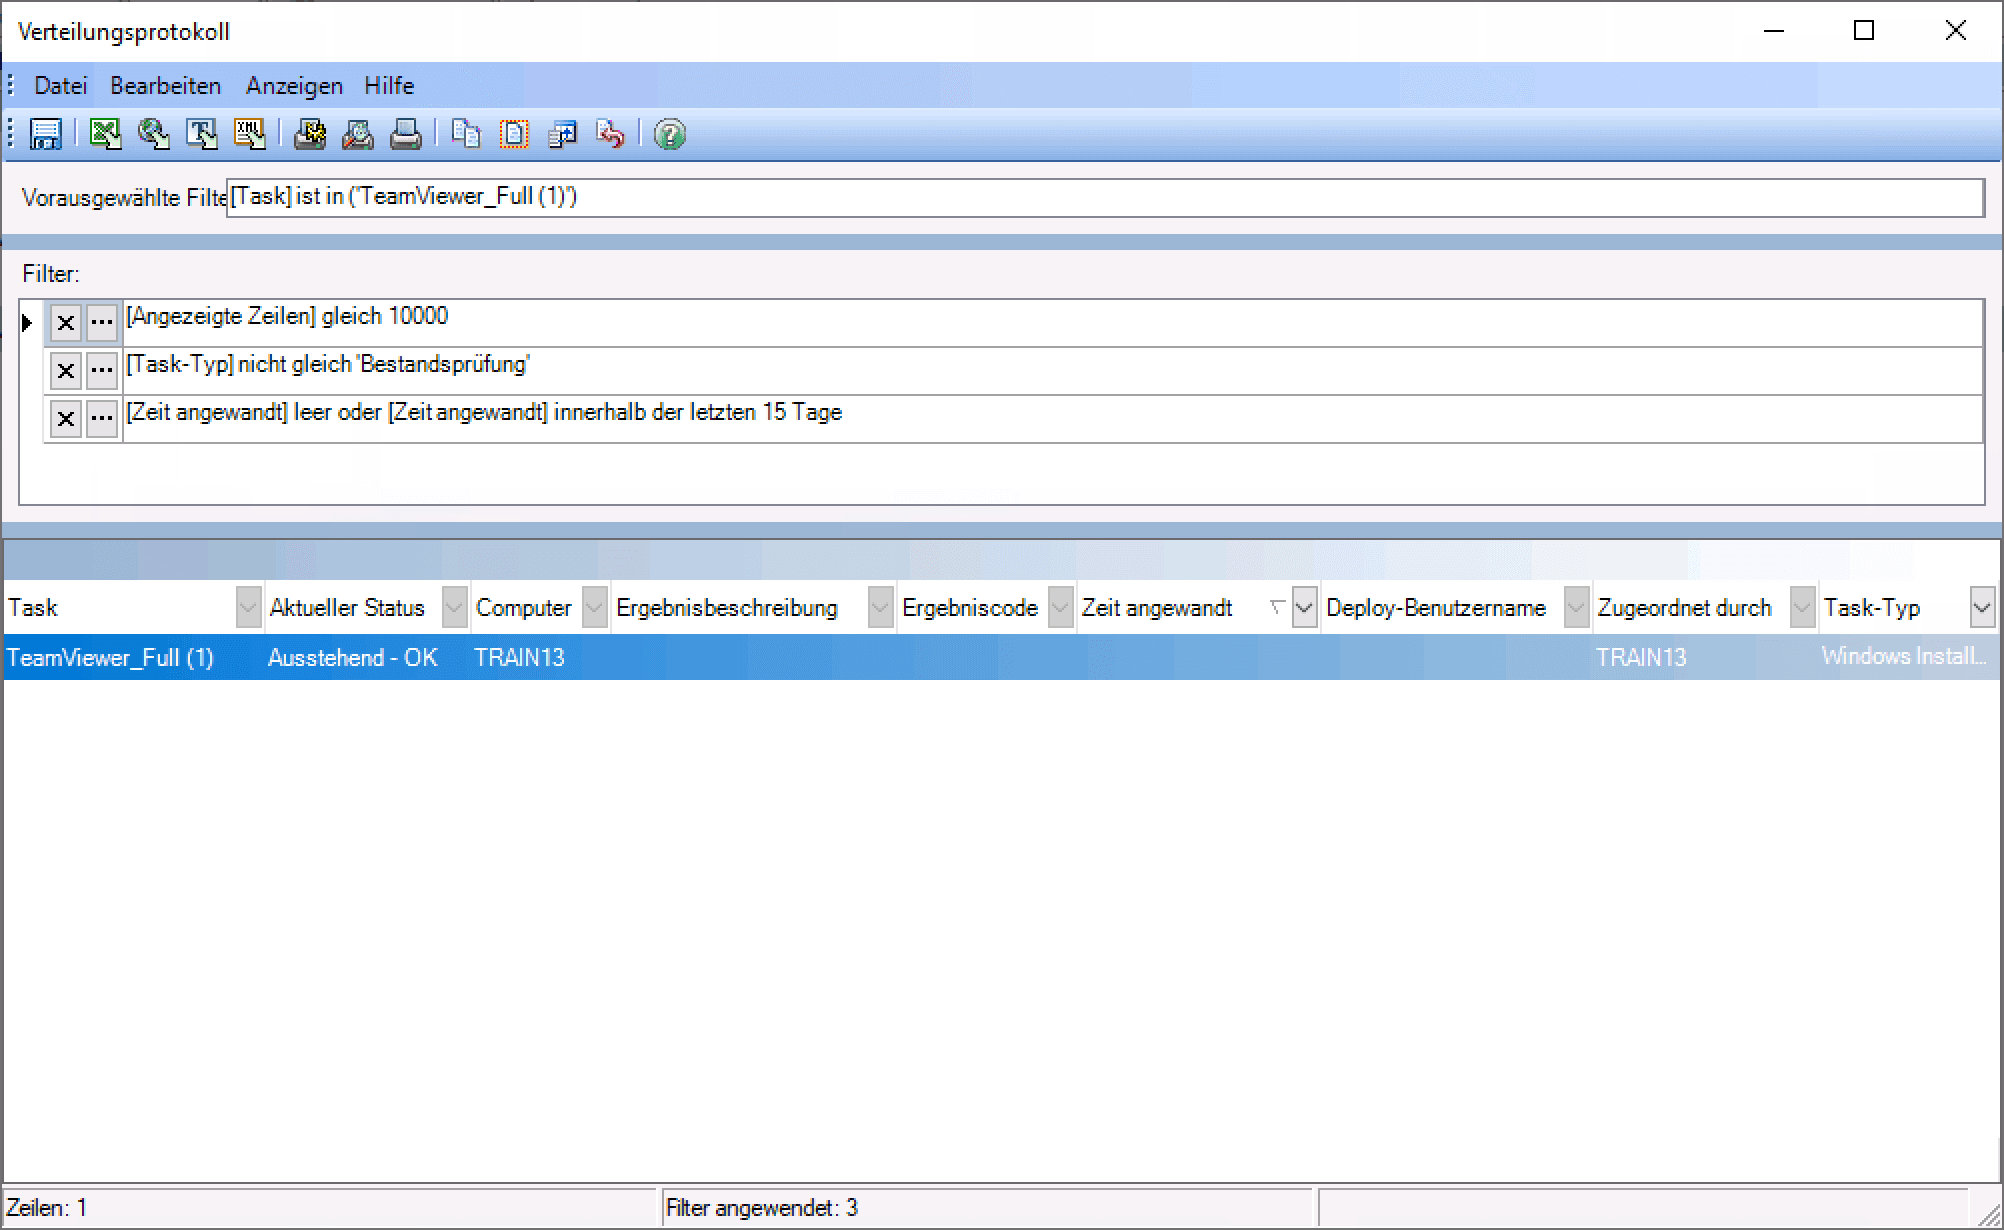Open the Task column filter dropdown

click(248, 607)
